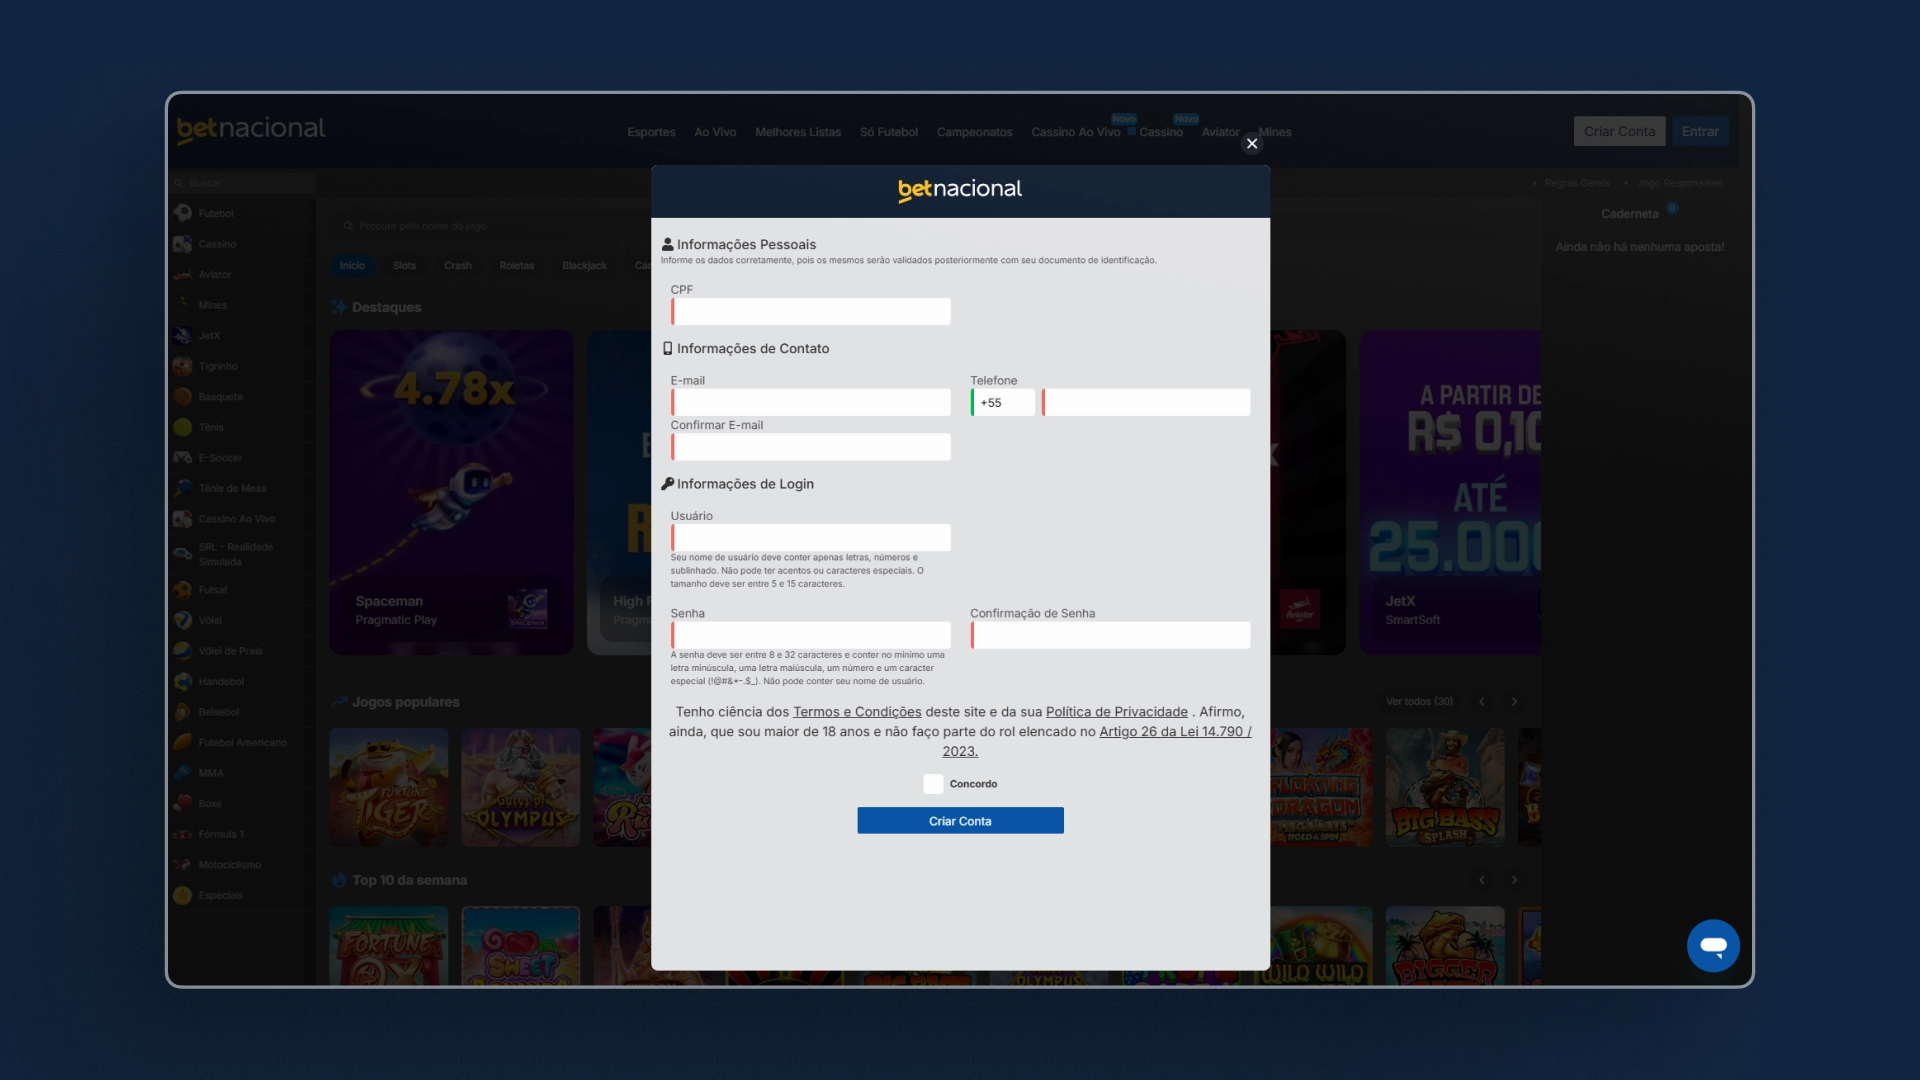Screen dimensions: 1920x1080
Task: Open Campeonatos menu item
Action: [974, 132]
